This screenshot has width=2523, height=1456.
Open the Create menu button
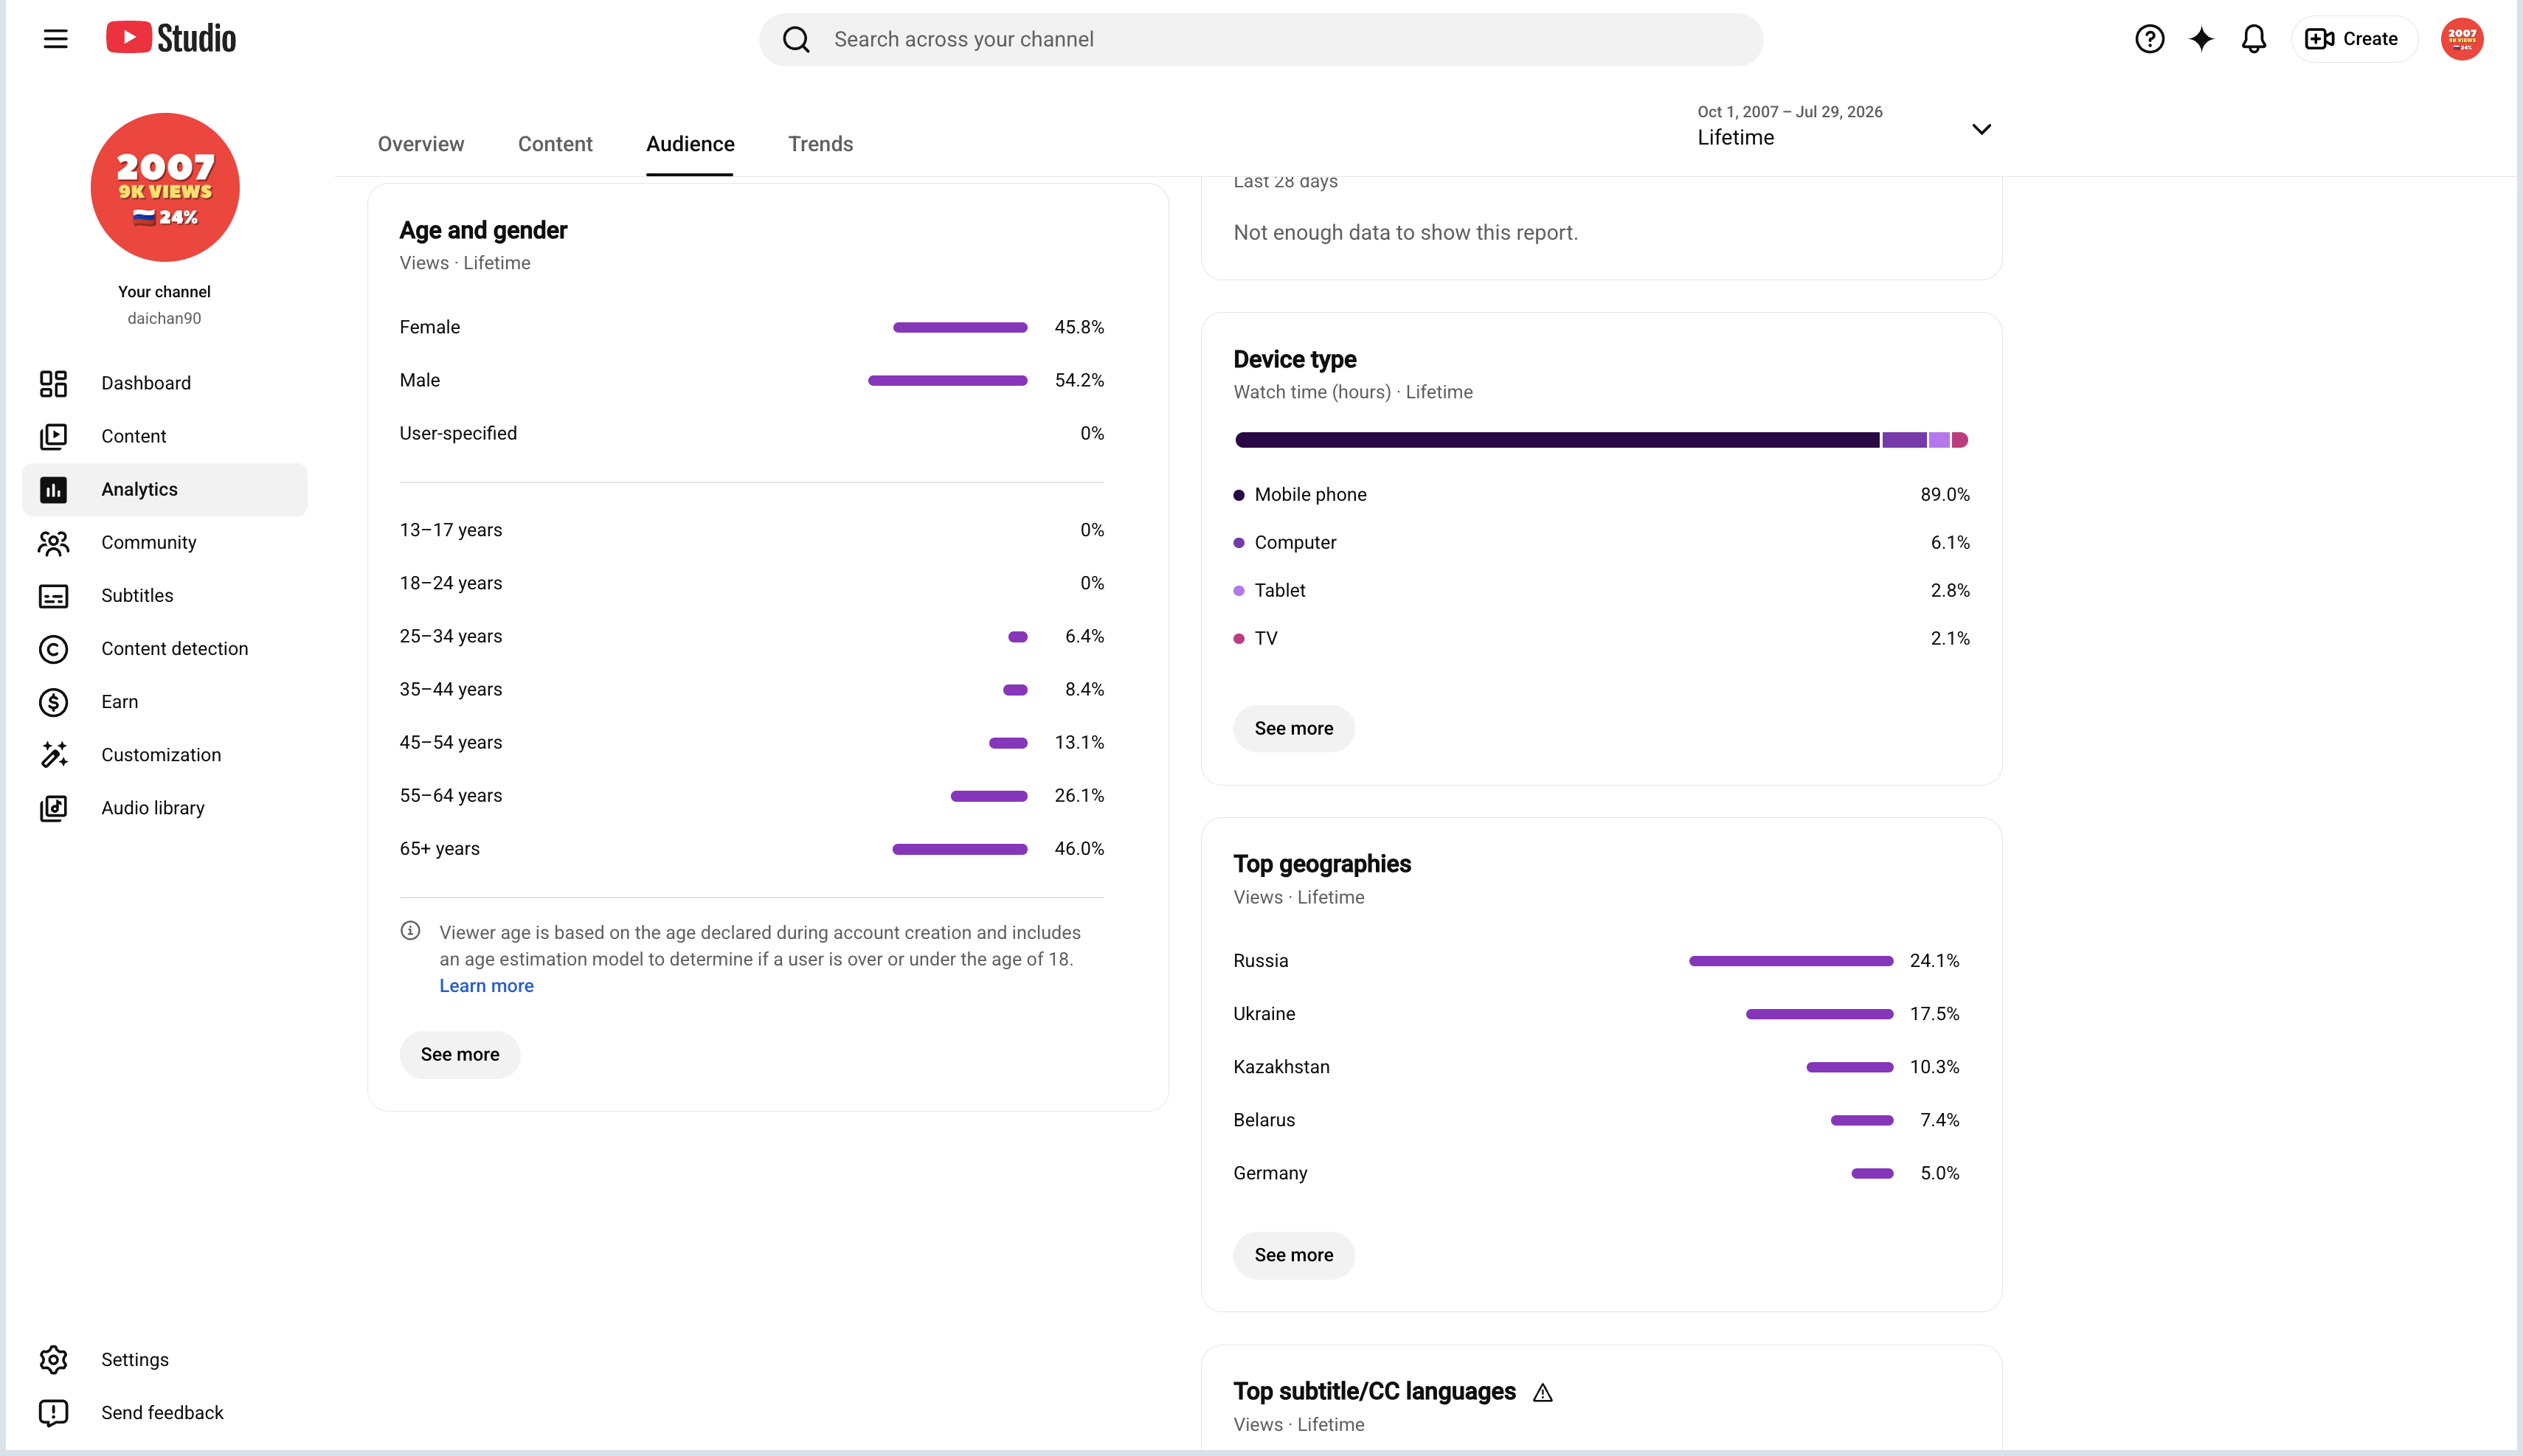coord(2353,39)
